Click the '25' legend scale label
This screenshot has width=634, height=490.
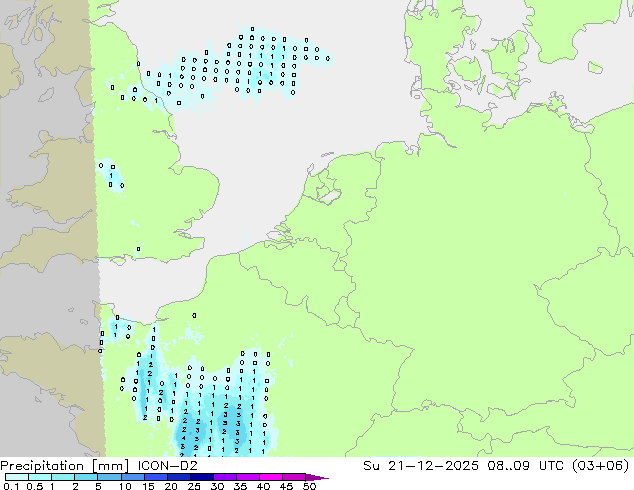[x=194, y=486]
